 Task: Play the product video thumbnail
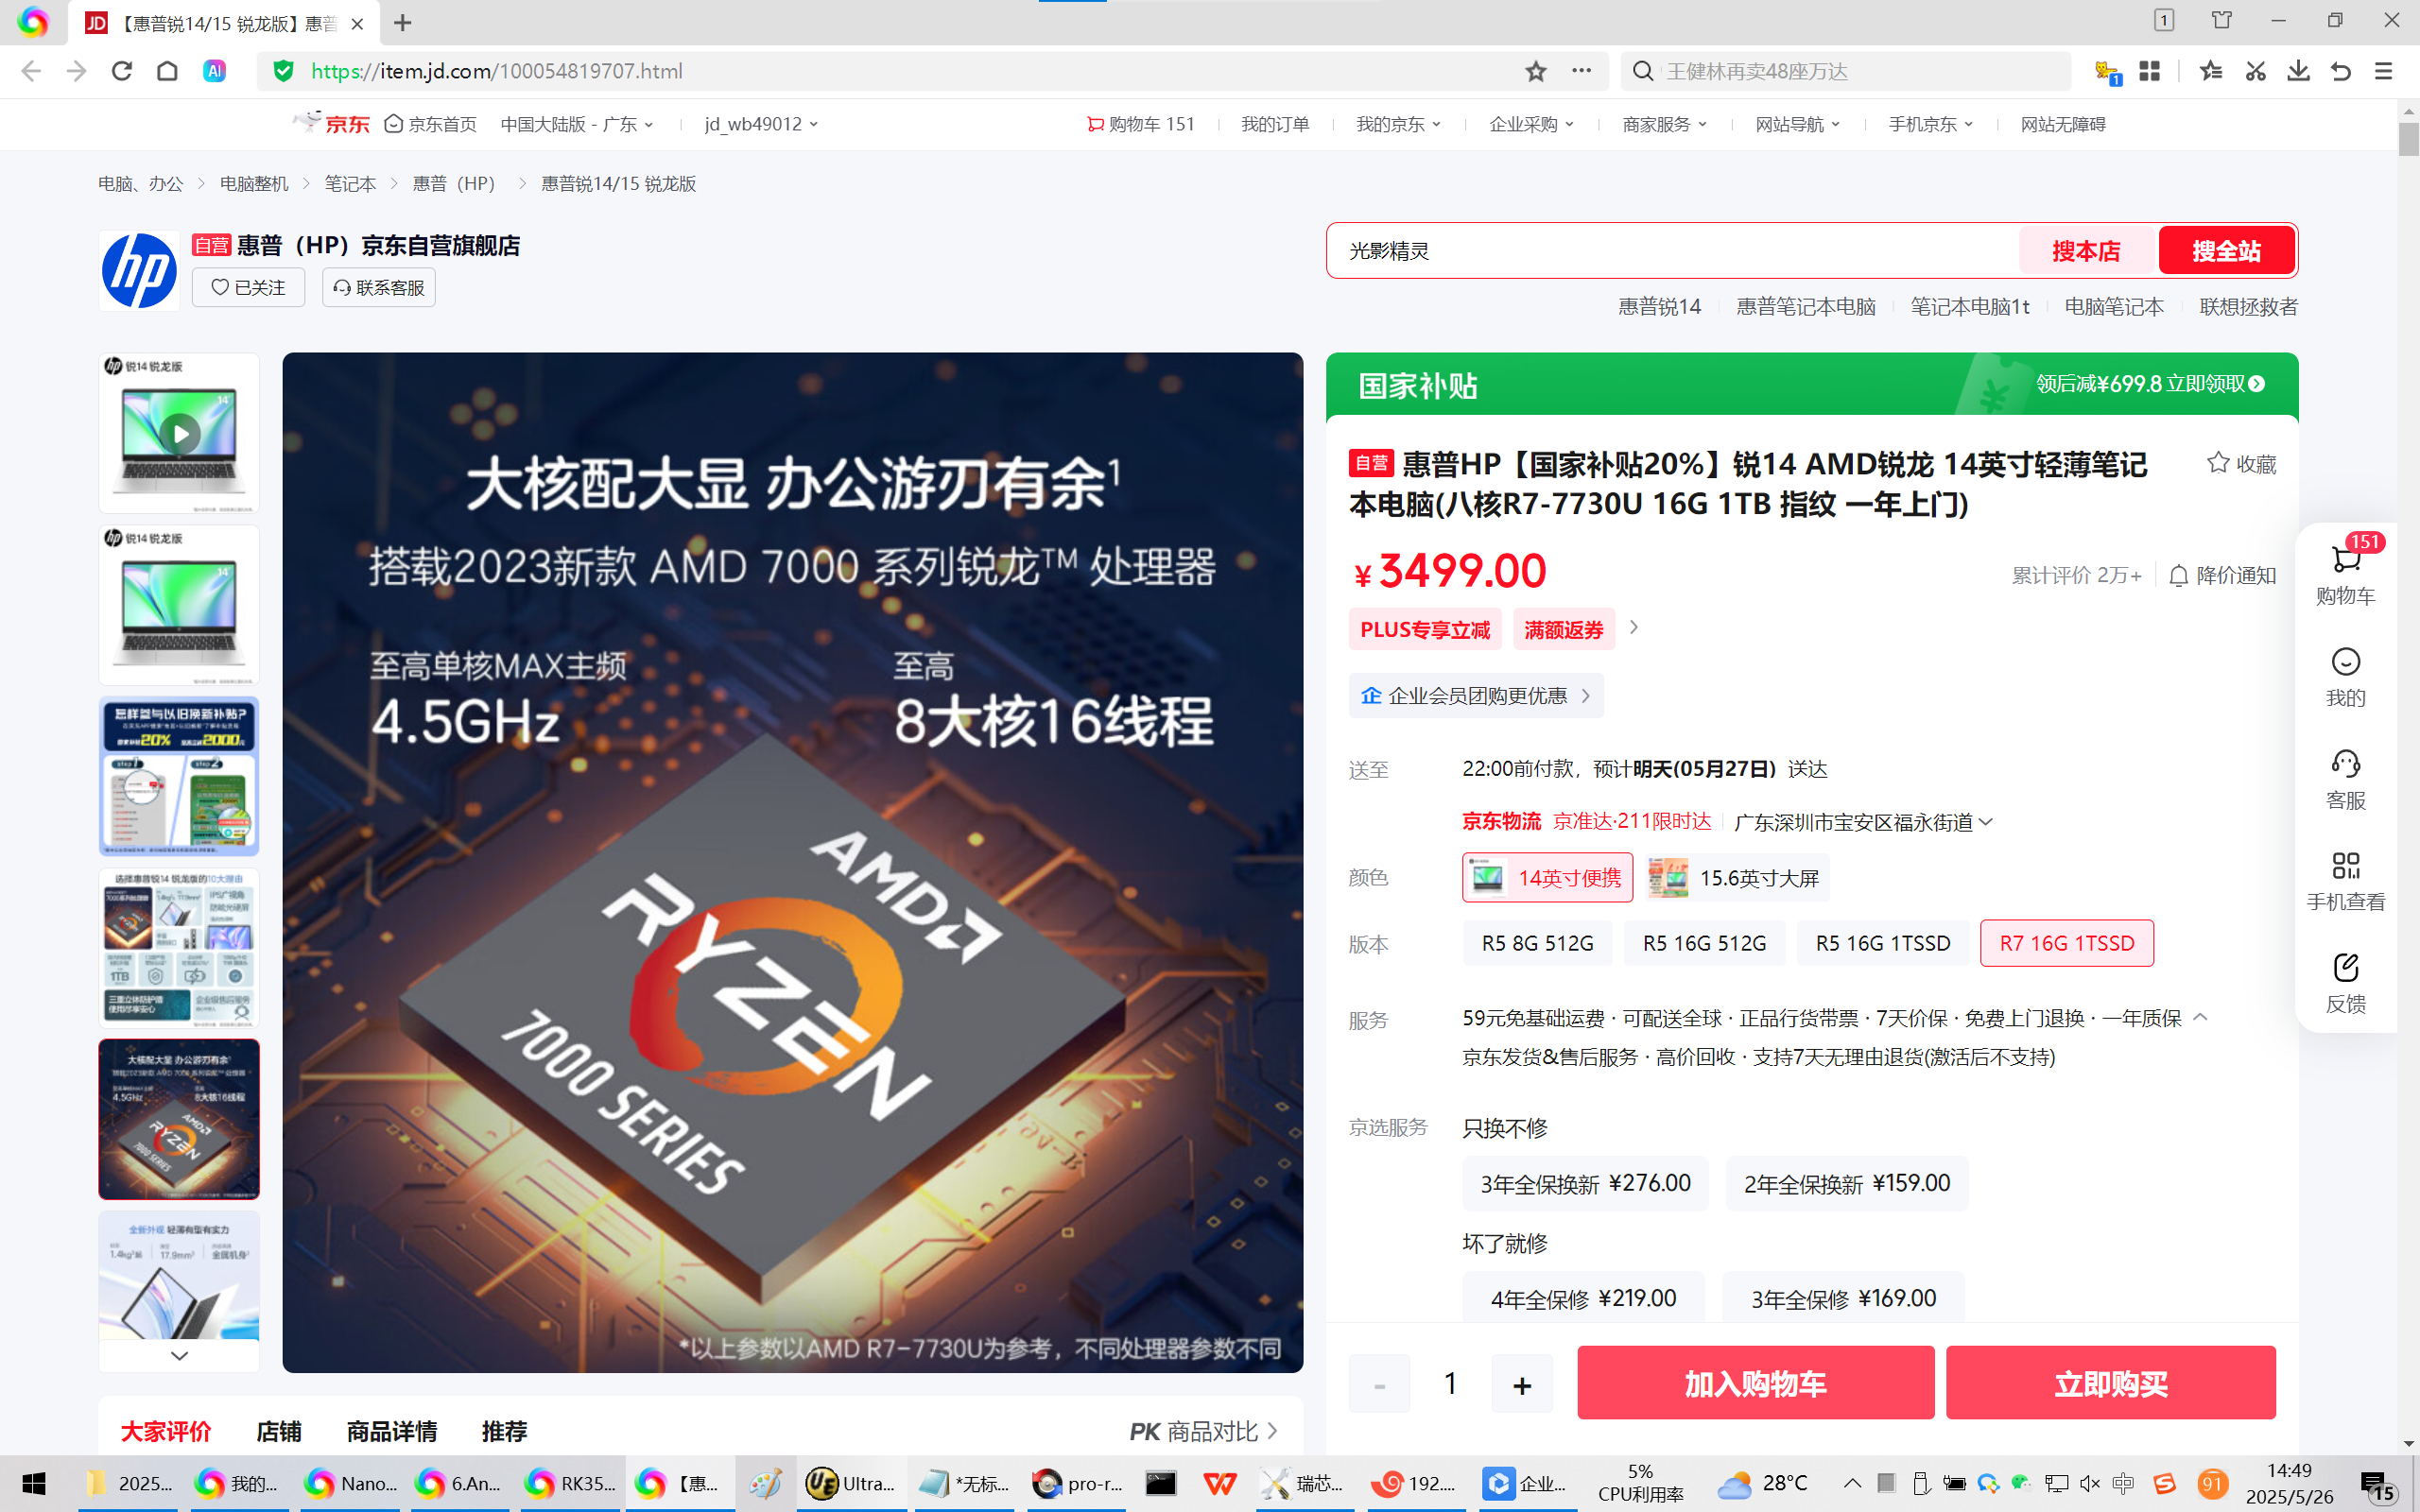click(x=180, y=434)
